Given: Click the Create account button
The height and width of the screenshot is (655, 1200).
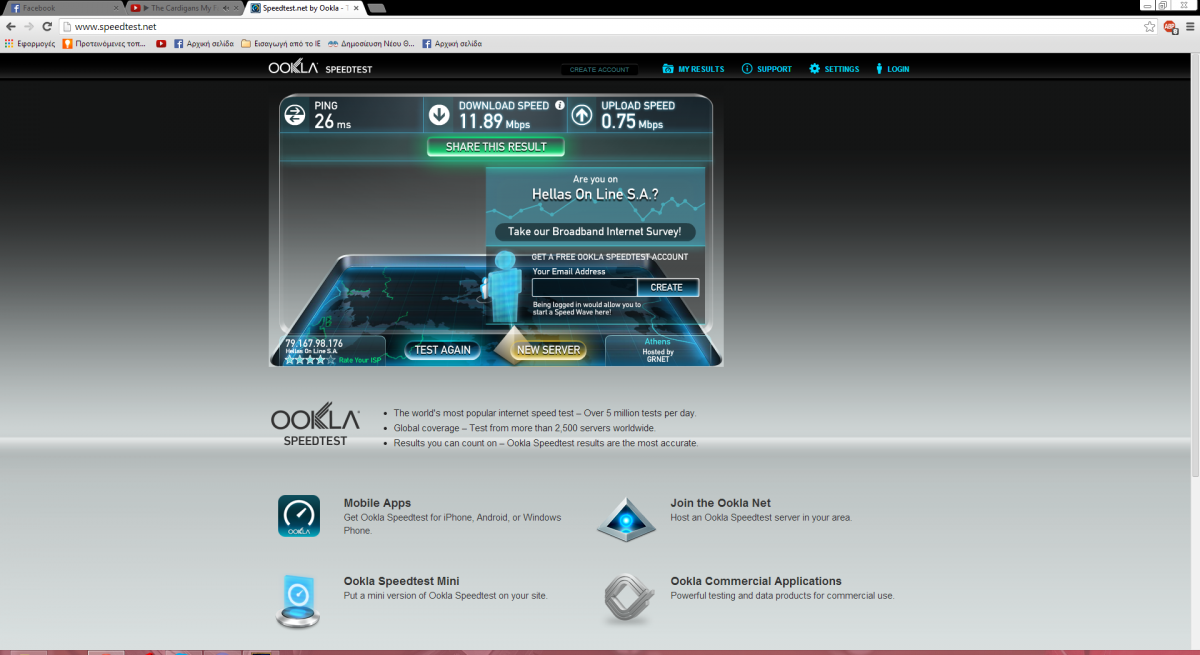Looking at the screenshot, I should pos(667,287).
